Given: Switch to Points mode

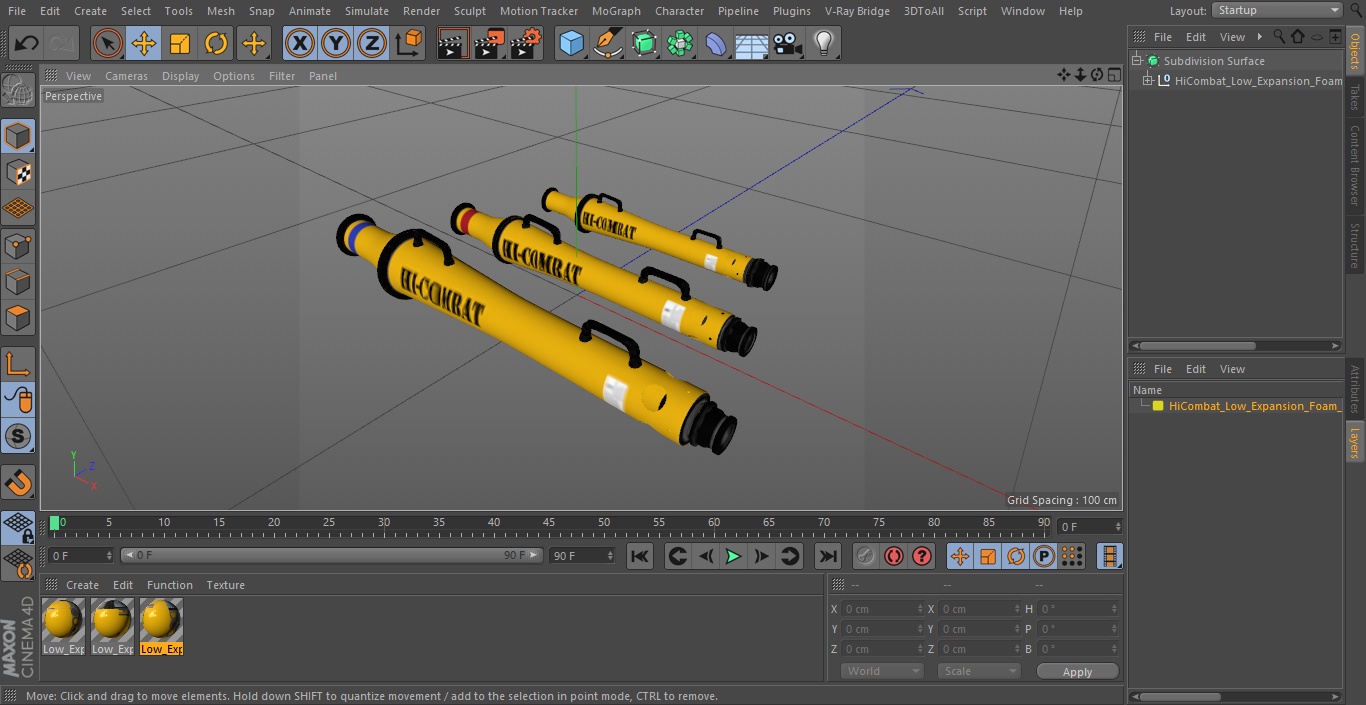Looking at the screenshot, I should pyautogui.click(x=18, y=245).
